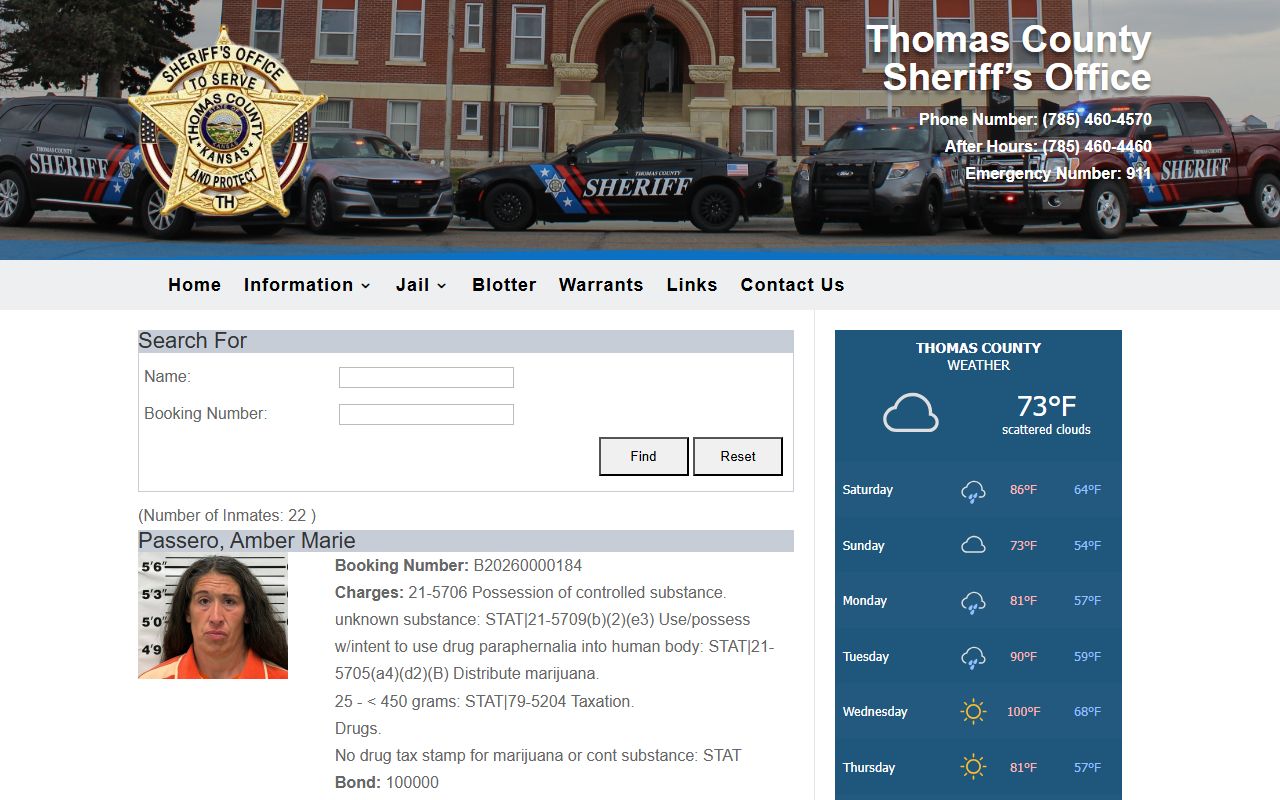Viewport: 1280px width, 800px height.
Task: Expand the Jail menu chevron
Action: tap(442, 286)
